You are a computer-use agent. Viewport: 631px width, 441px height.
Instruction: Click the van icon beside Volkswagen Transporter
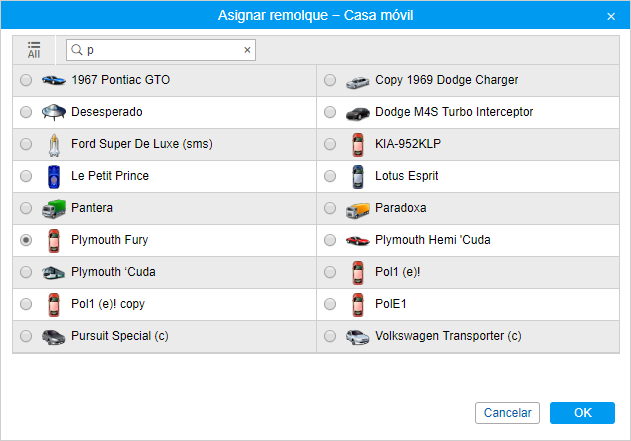click(357, 336)
